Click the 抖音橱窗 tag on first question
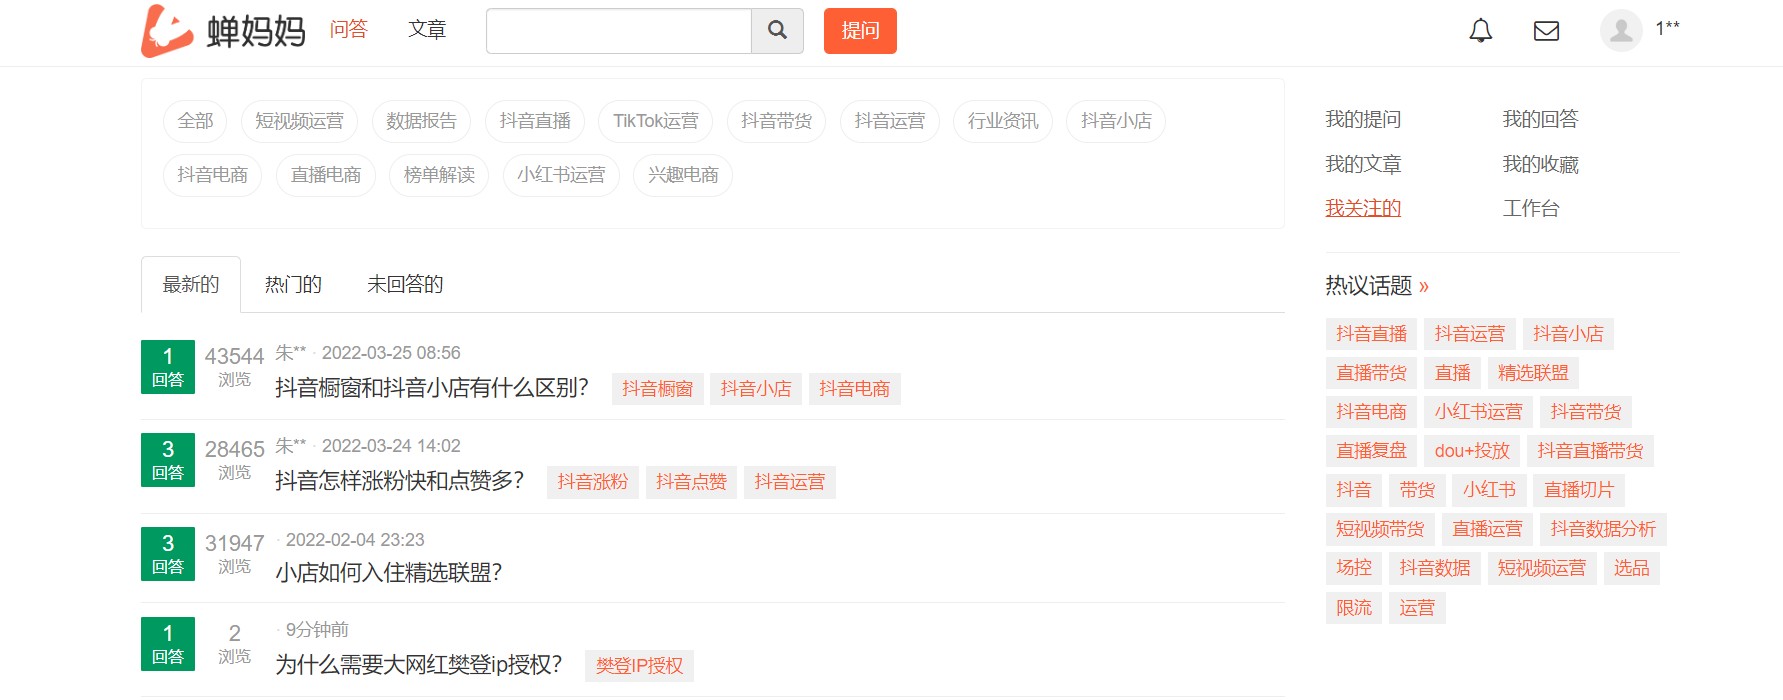 (657, 389)
